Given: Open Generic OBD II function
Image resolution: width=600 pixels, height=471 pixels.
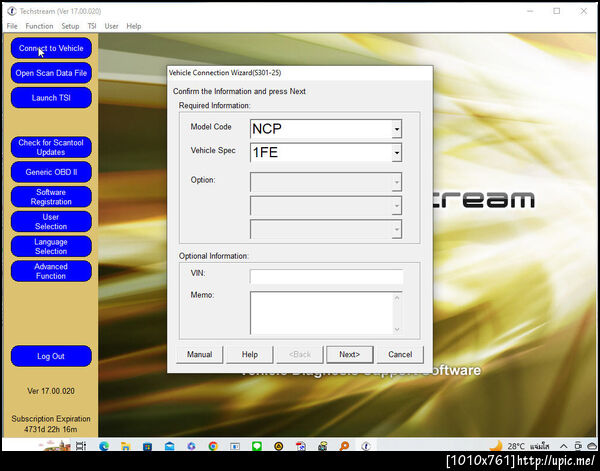Looking at the screenshot, I should (x=51, y=172).
